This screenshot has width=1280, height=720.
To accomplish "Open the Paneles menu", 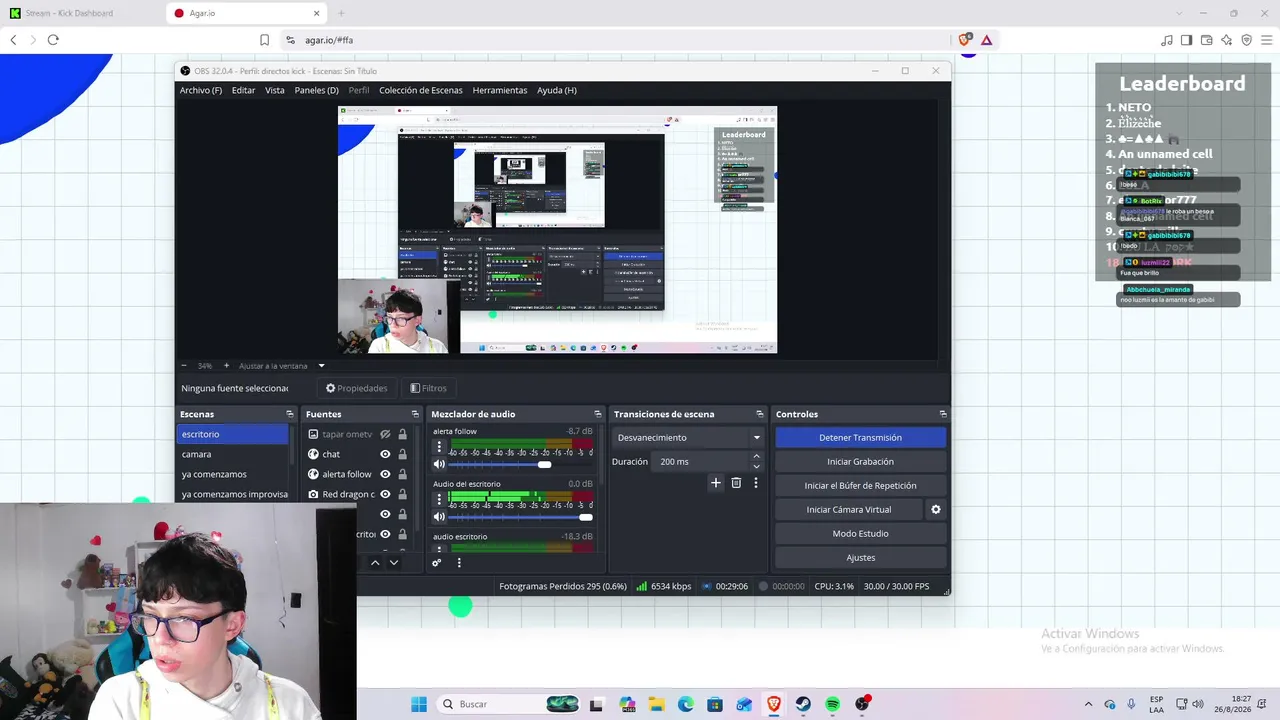I will pos(317,90).
